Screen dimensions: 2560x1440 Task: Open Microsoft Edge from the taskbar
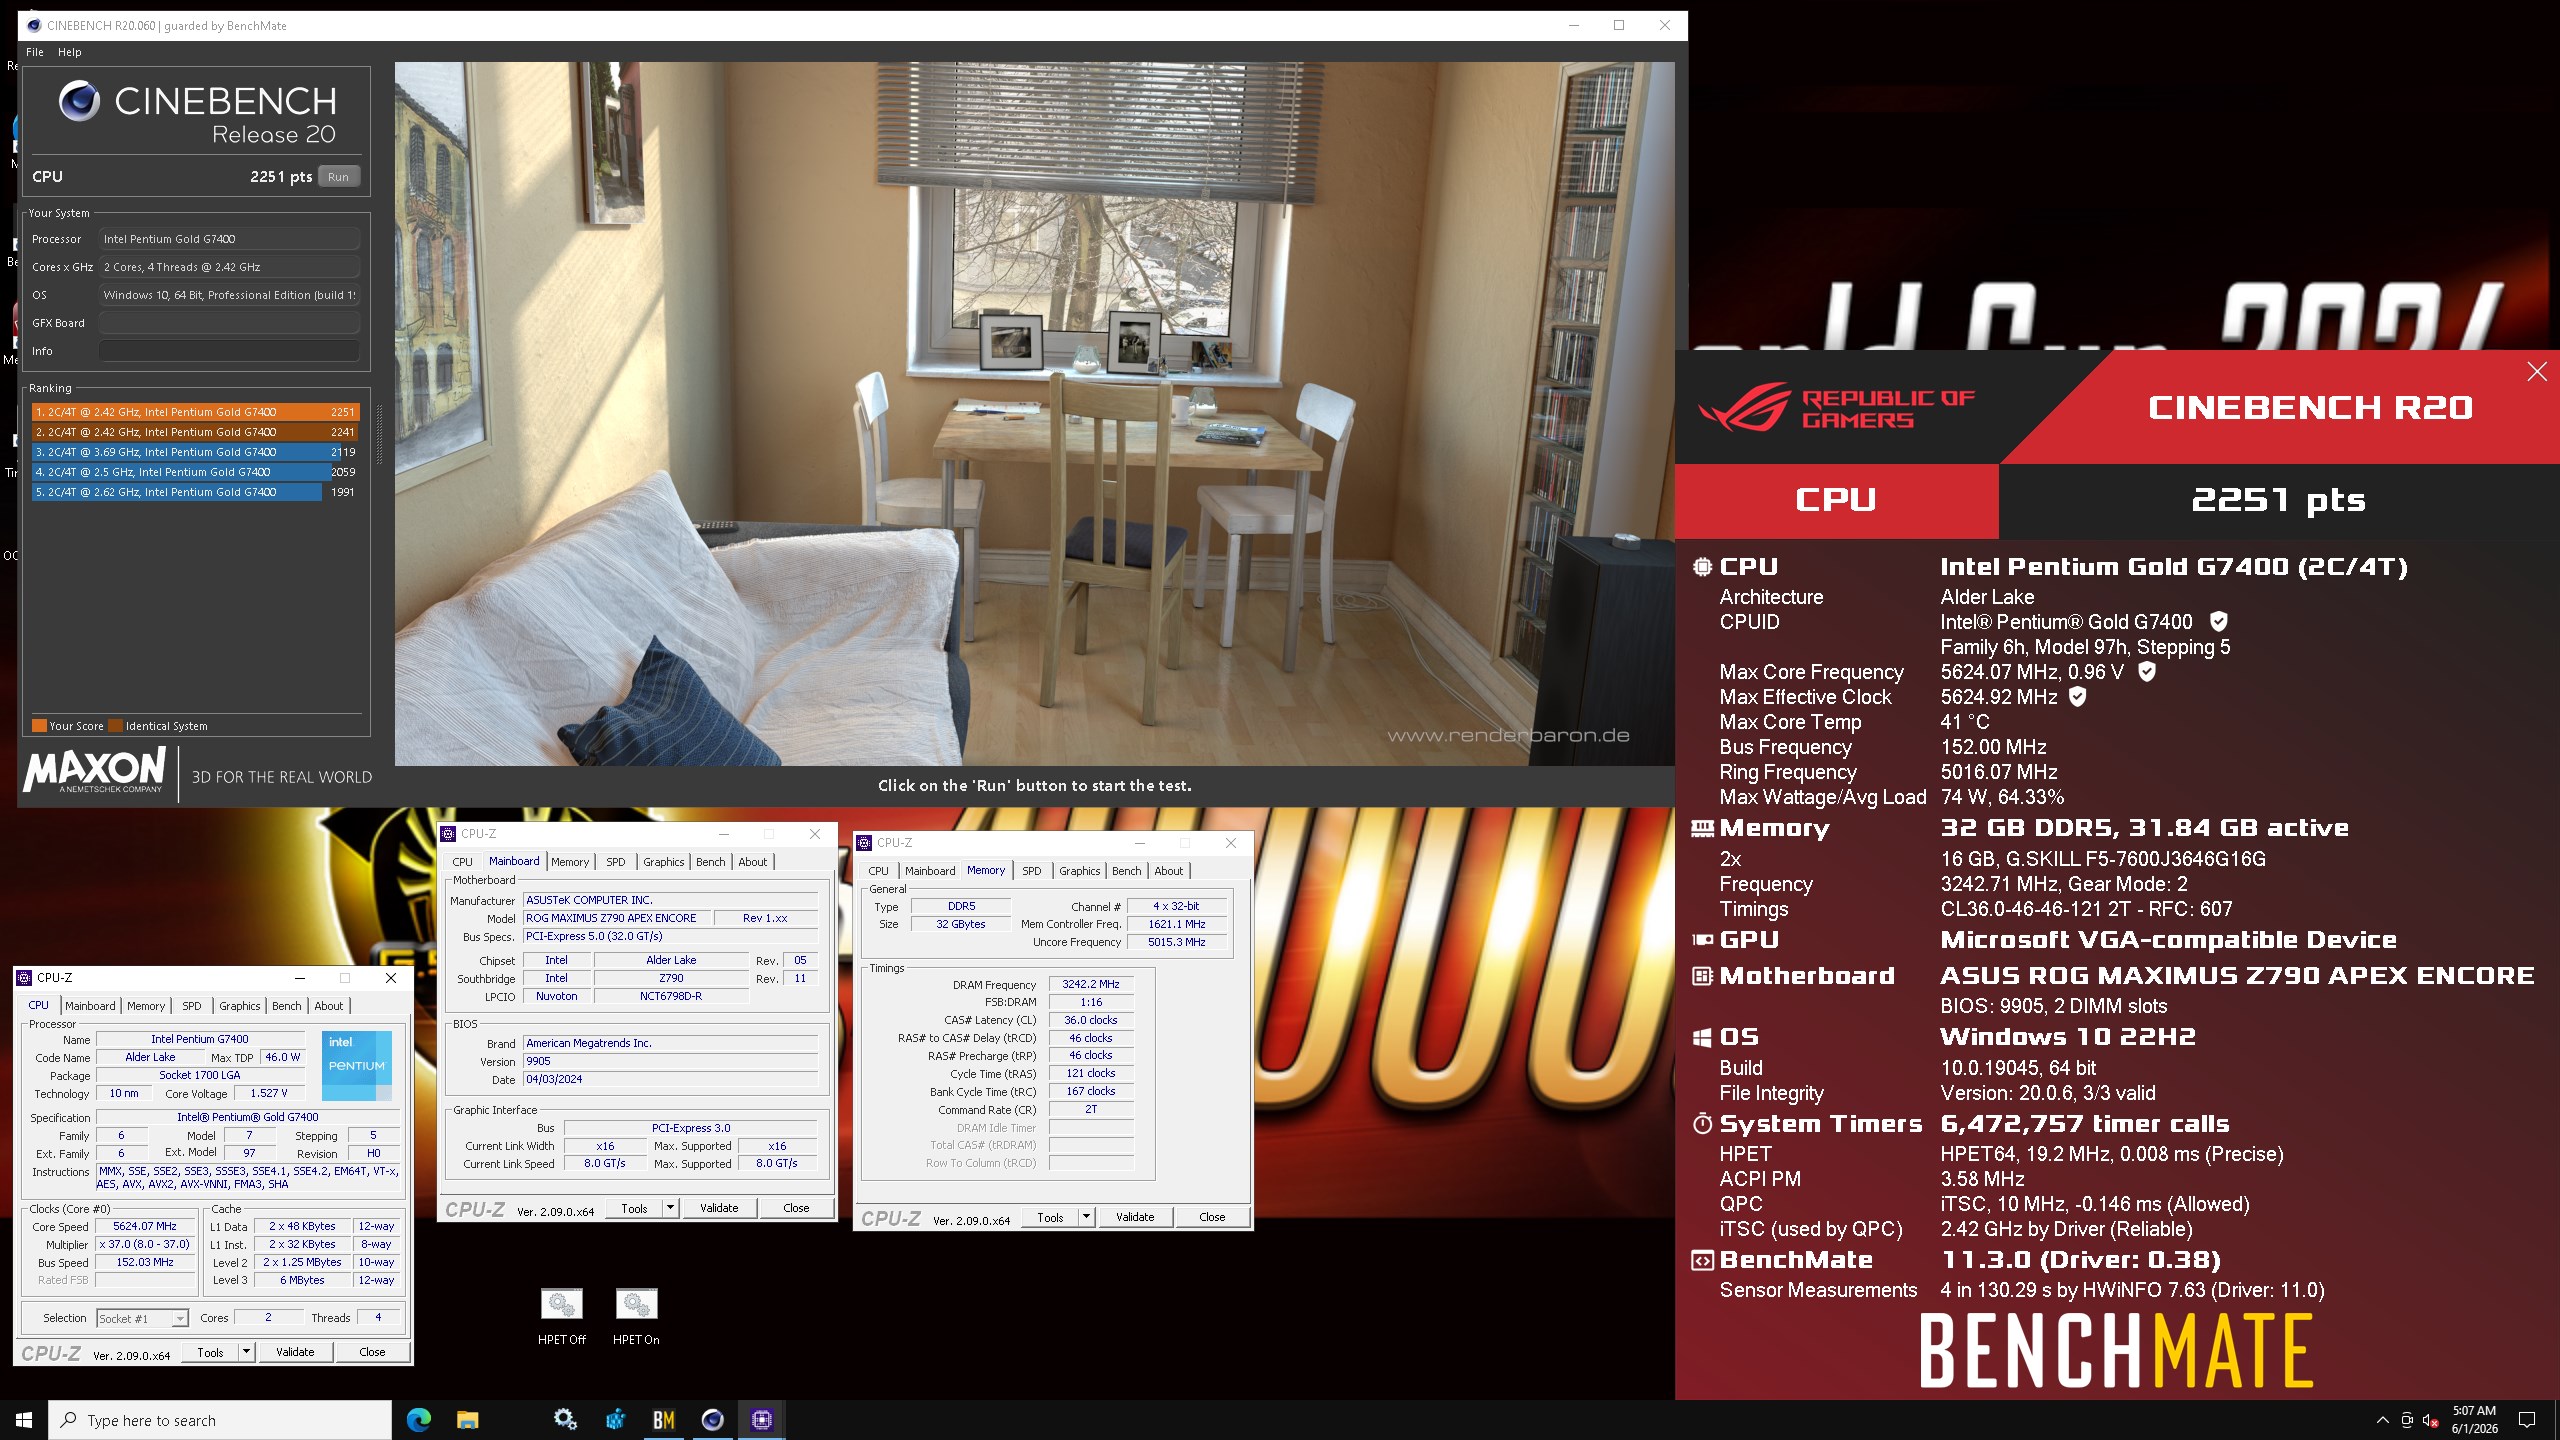pyautogui.click(x=418, y=1419)
